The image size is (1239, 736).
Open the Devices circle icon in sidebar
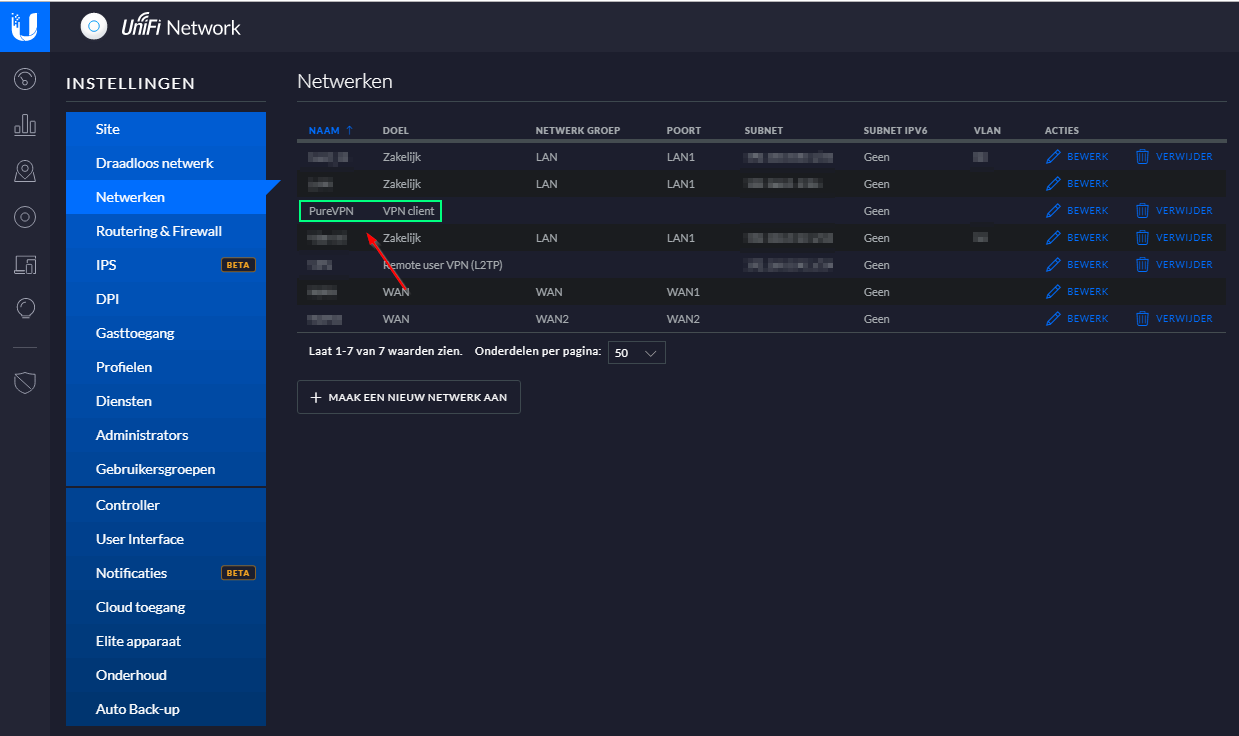(25, 217)
